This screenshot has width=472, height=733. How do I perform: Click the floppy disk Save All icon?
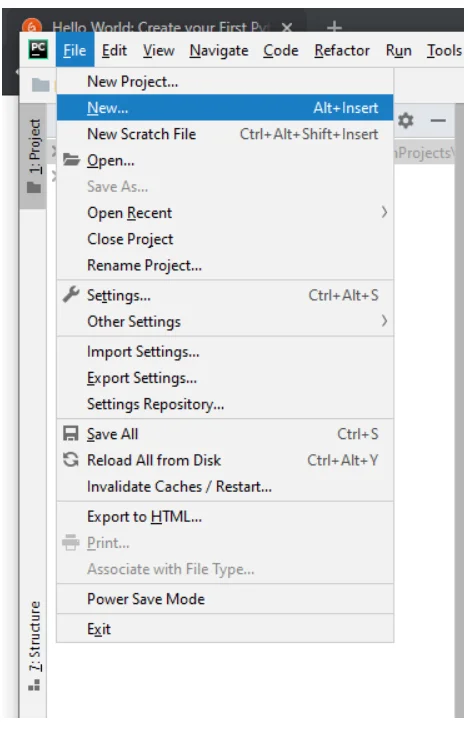71,433
